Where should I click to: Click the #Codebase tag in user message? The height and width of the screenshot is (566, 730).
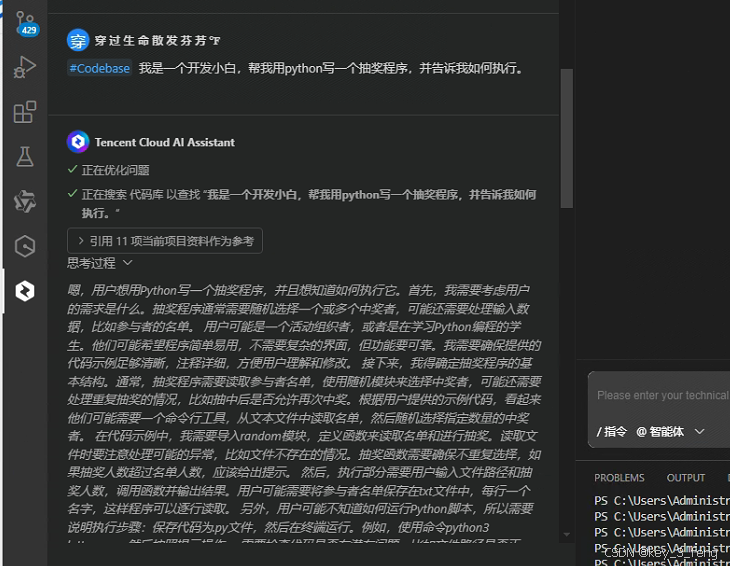coord(100,68)
